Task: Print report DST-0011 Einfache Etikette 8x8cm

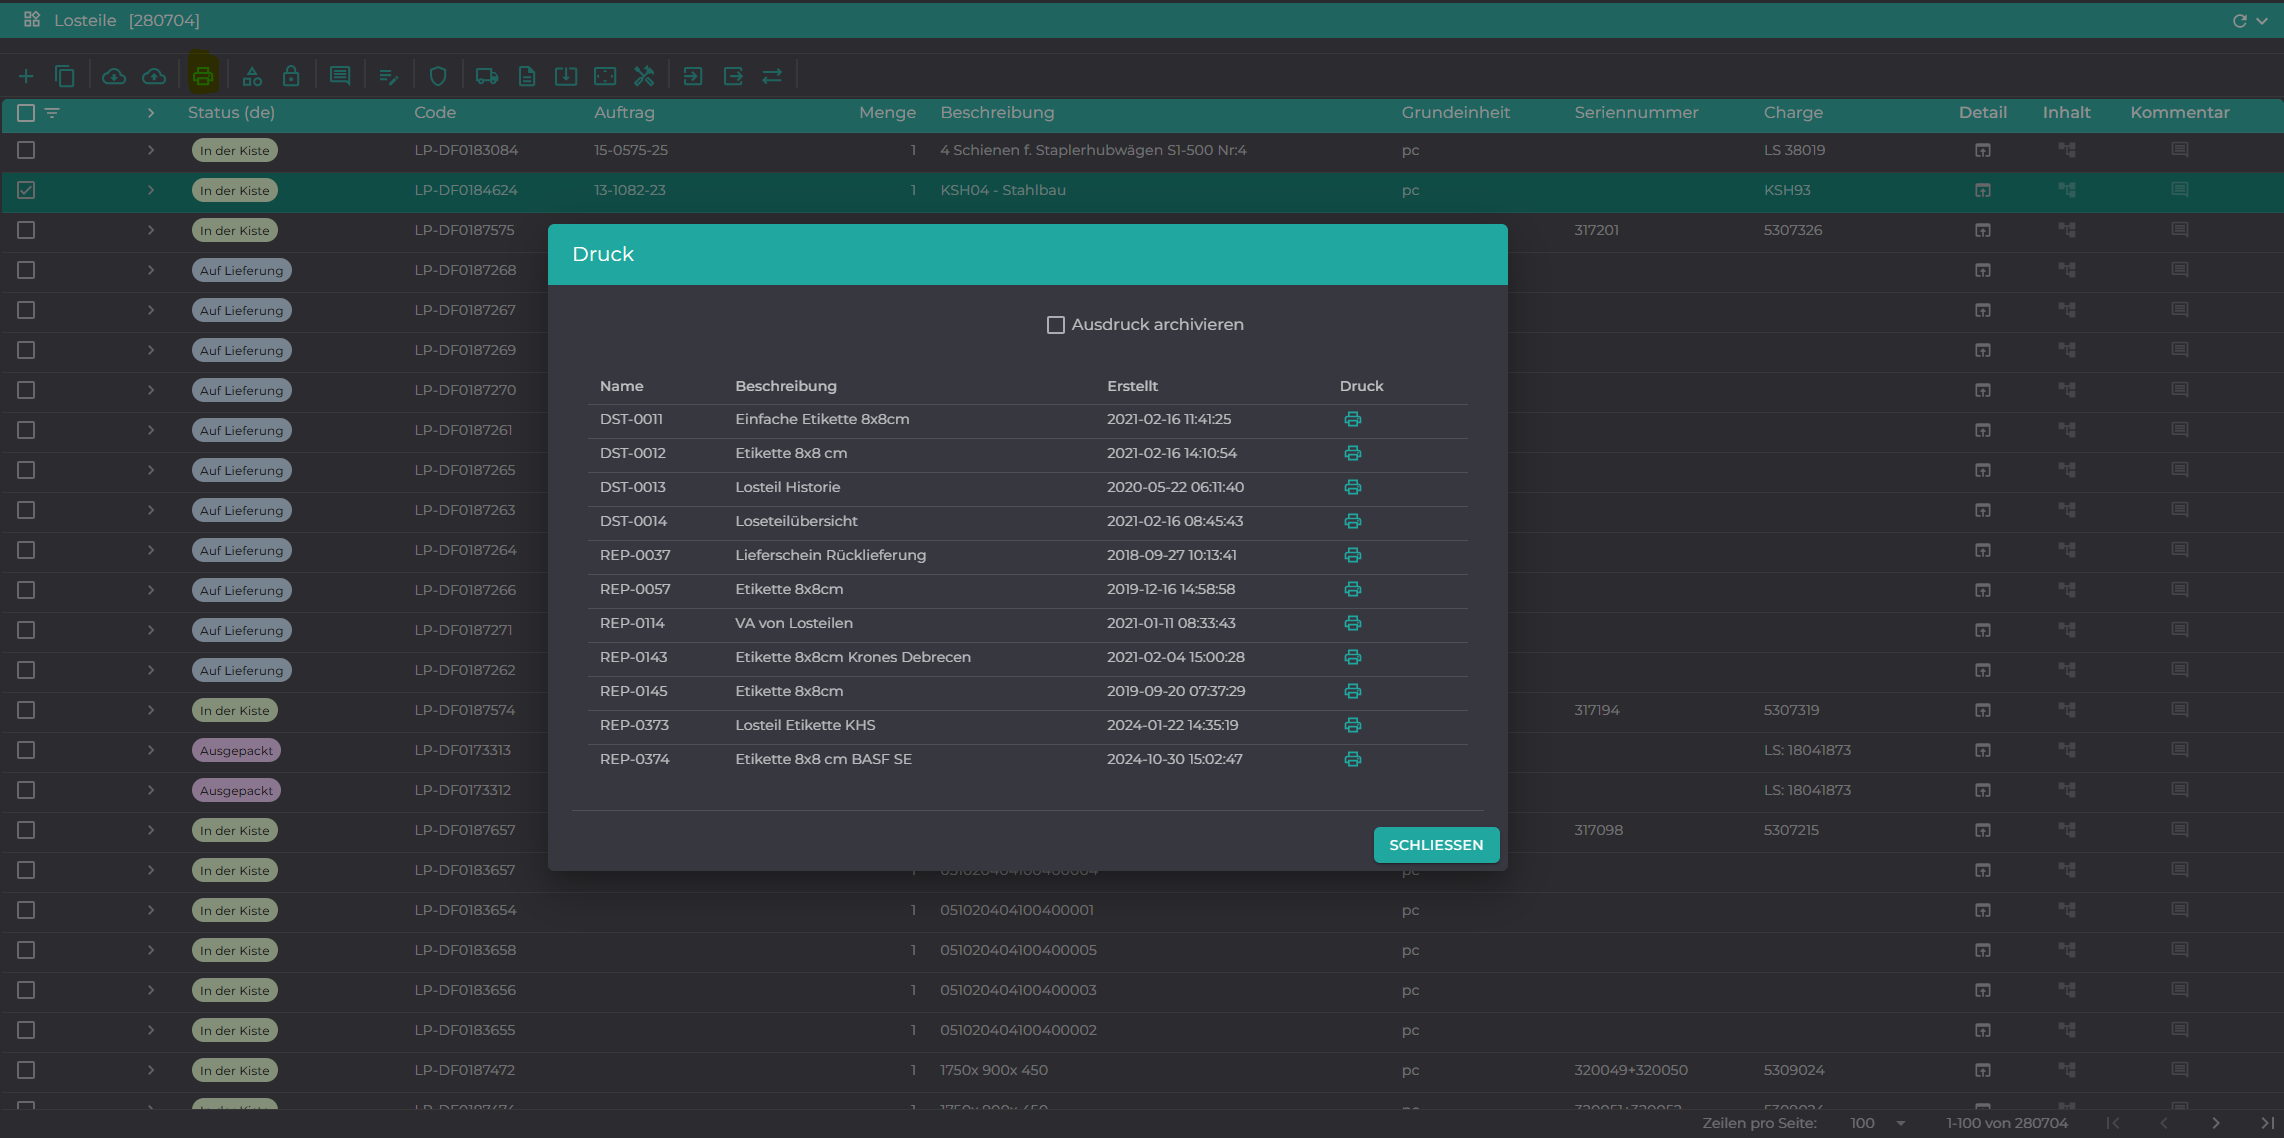Action: click(x=1353, y=419)
